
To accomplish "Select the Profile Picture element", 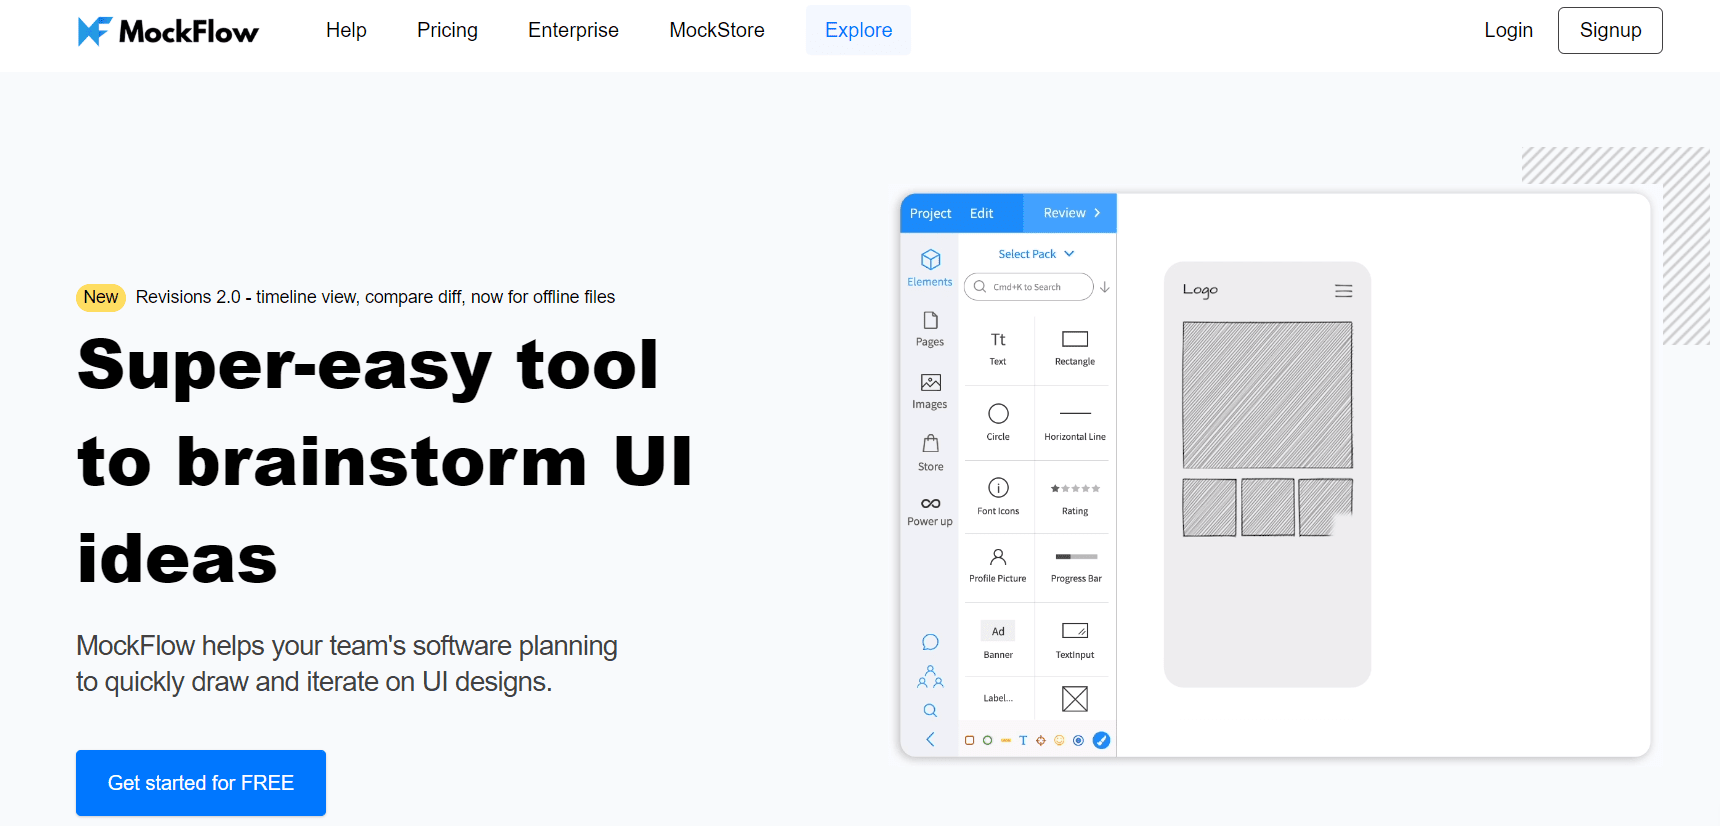I will [998, 565].
